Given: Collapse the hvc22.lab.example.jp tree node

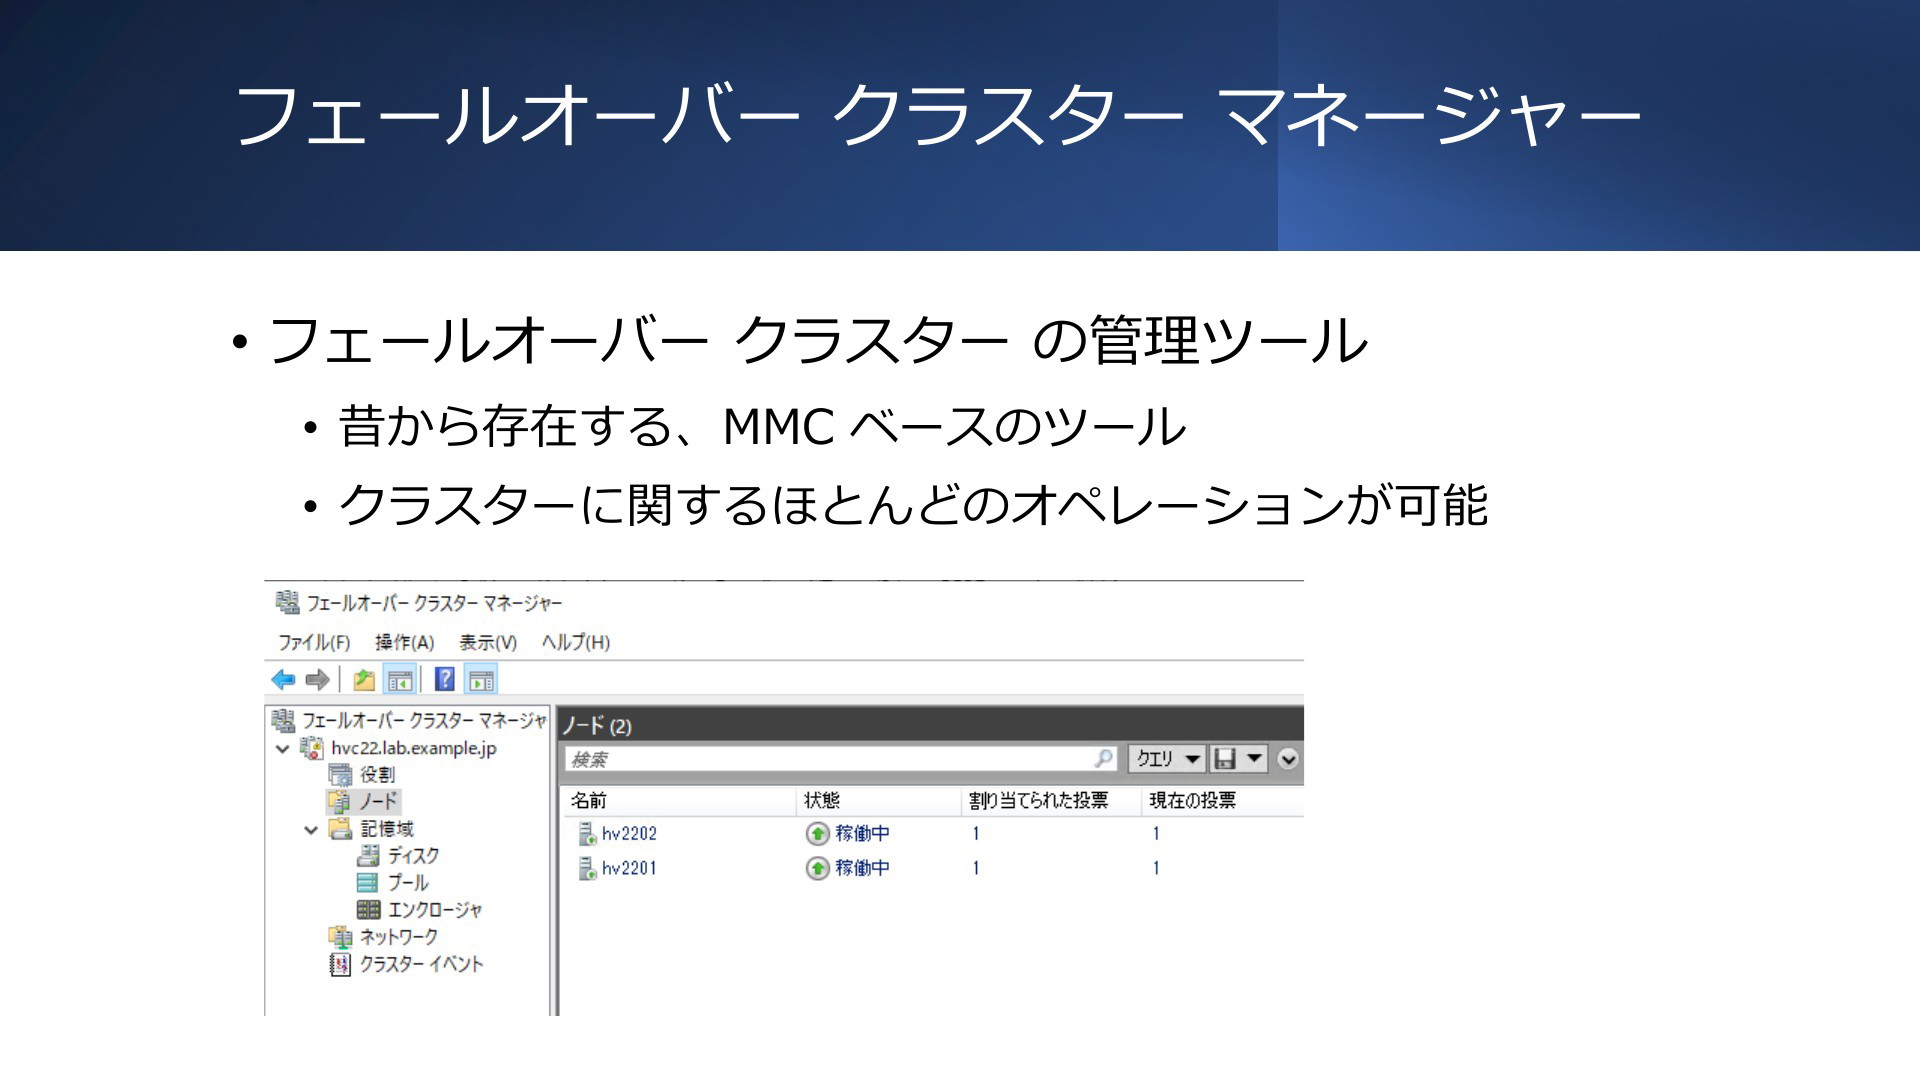Looking at the screenshot, I should click(283, 748).
